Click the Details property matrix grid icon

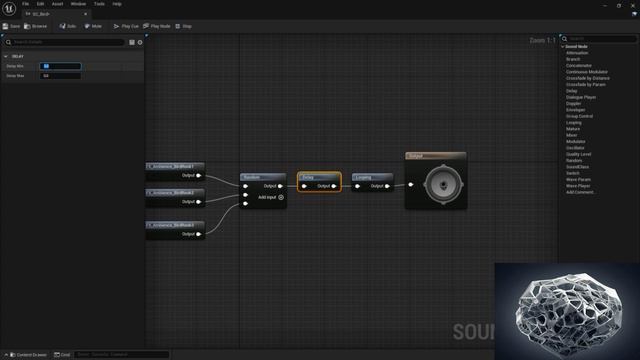(x=132, y=42)
